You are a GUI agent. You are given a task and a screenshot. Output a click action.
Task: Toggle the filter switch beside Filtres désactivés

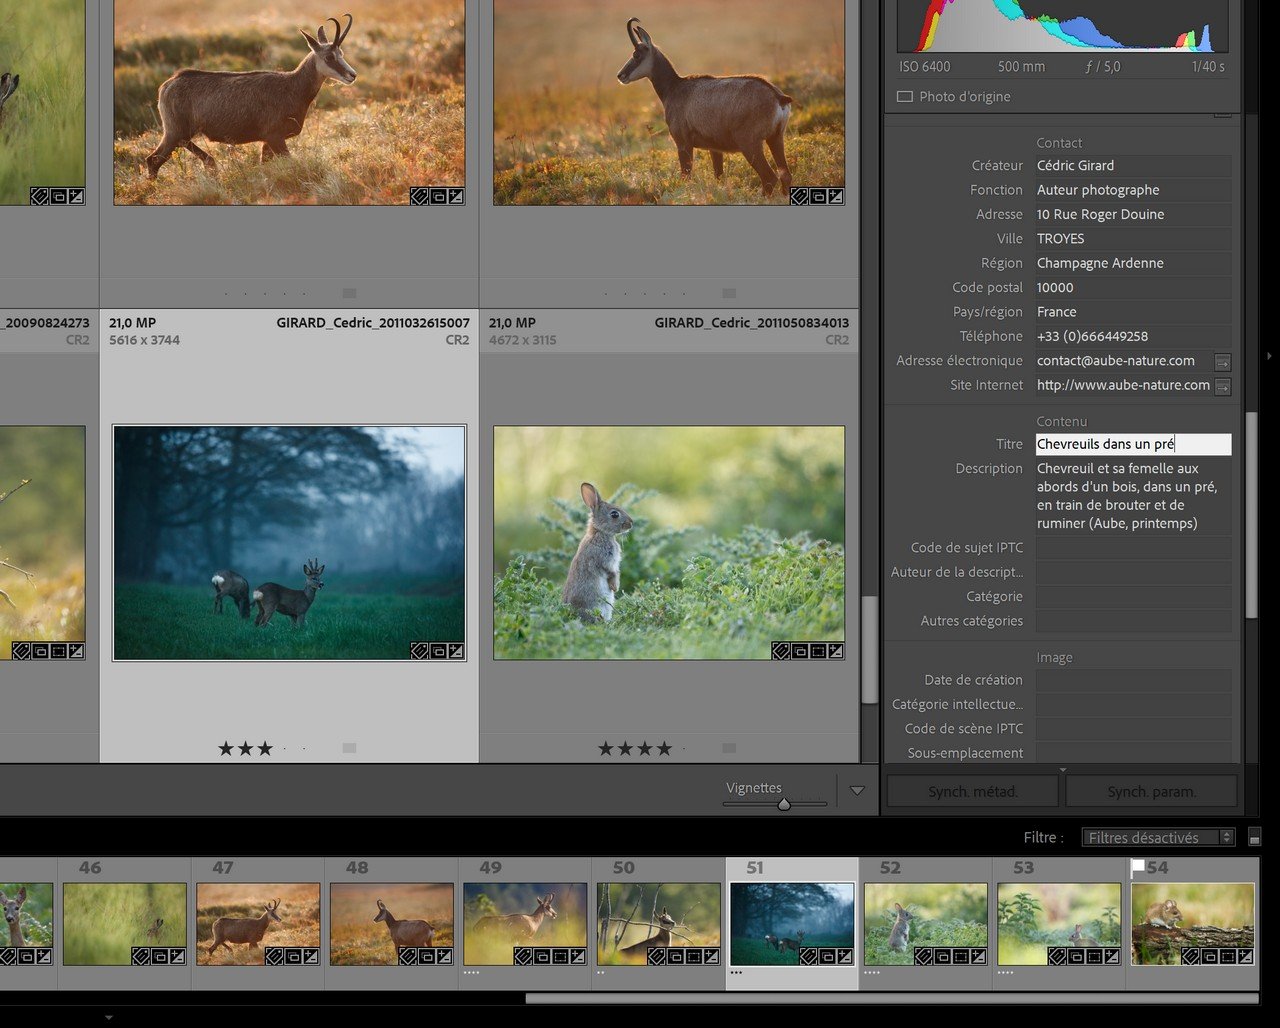click(1255, 838)
